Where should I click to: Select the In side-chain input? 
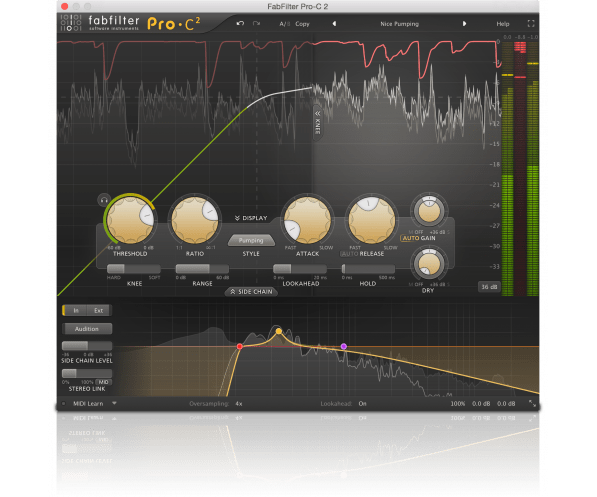click(76, 311)
